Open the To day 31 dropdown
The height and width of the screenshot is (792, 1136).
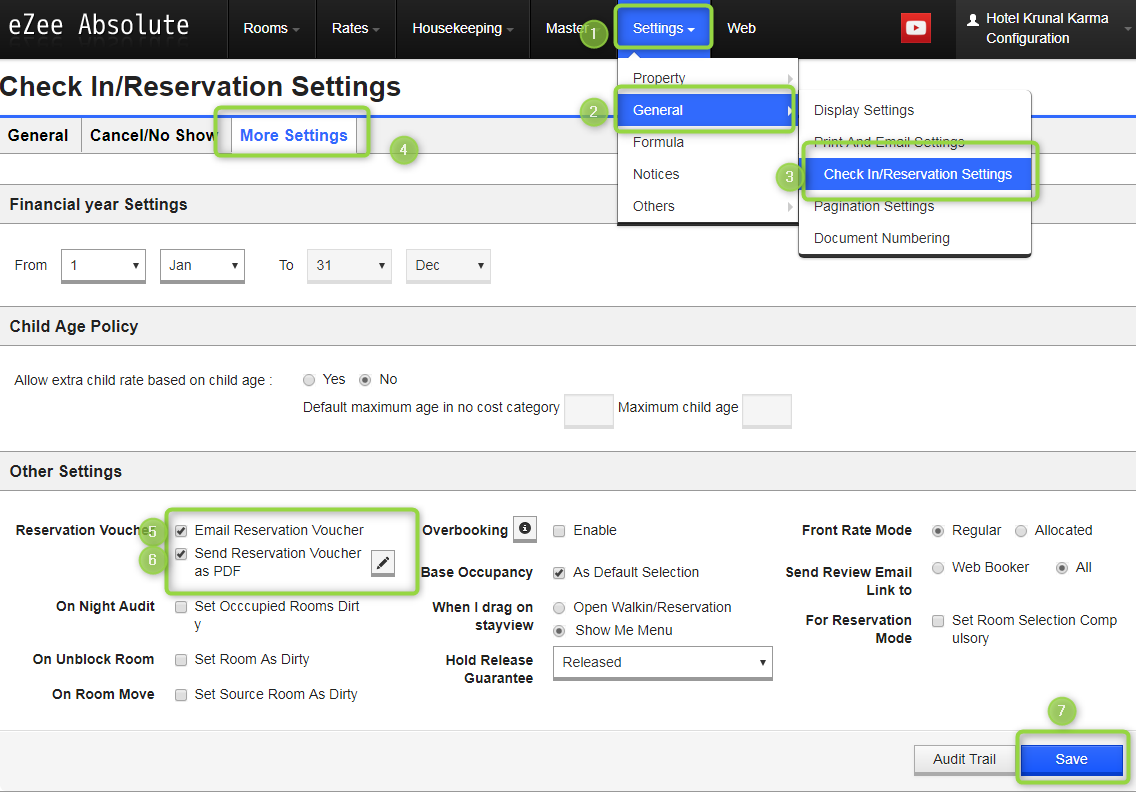349,266
